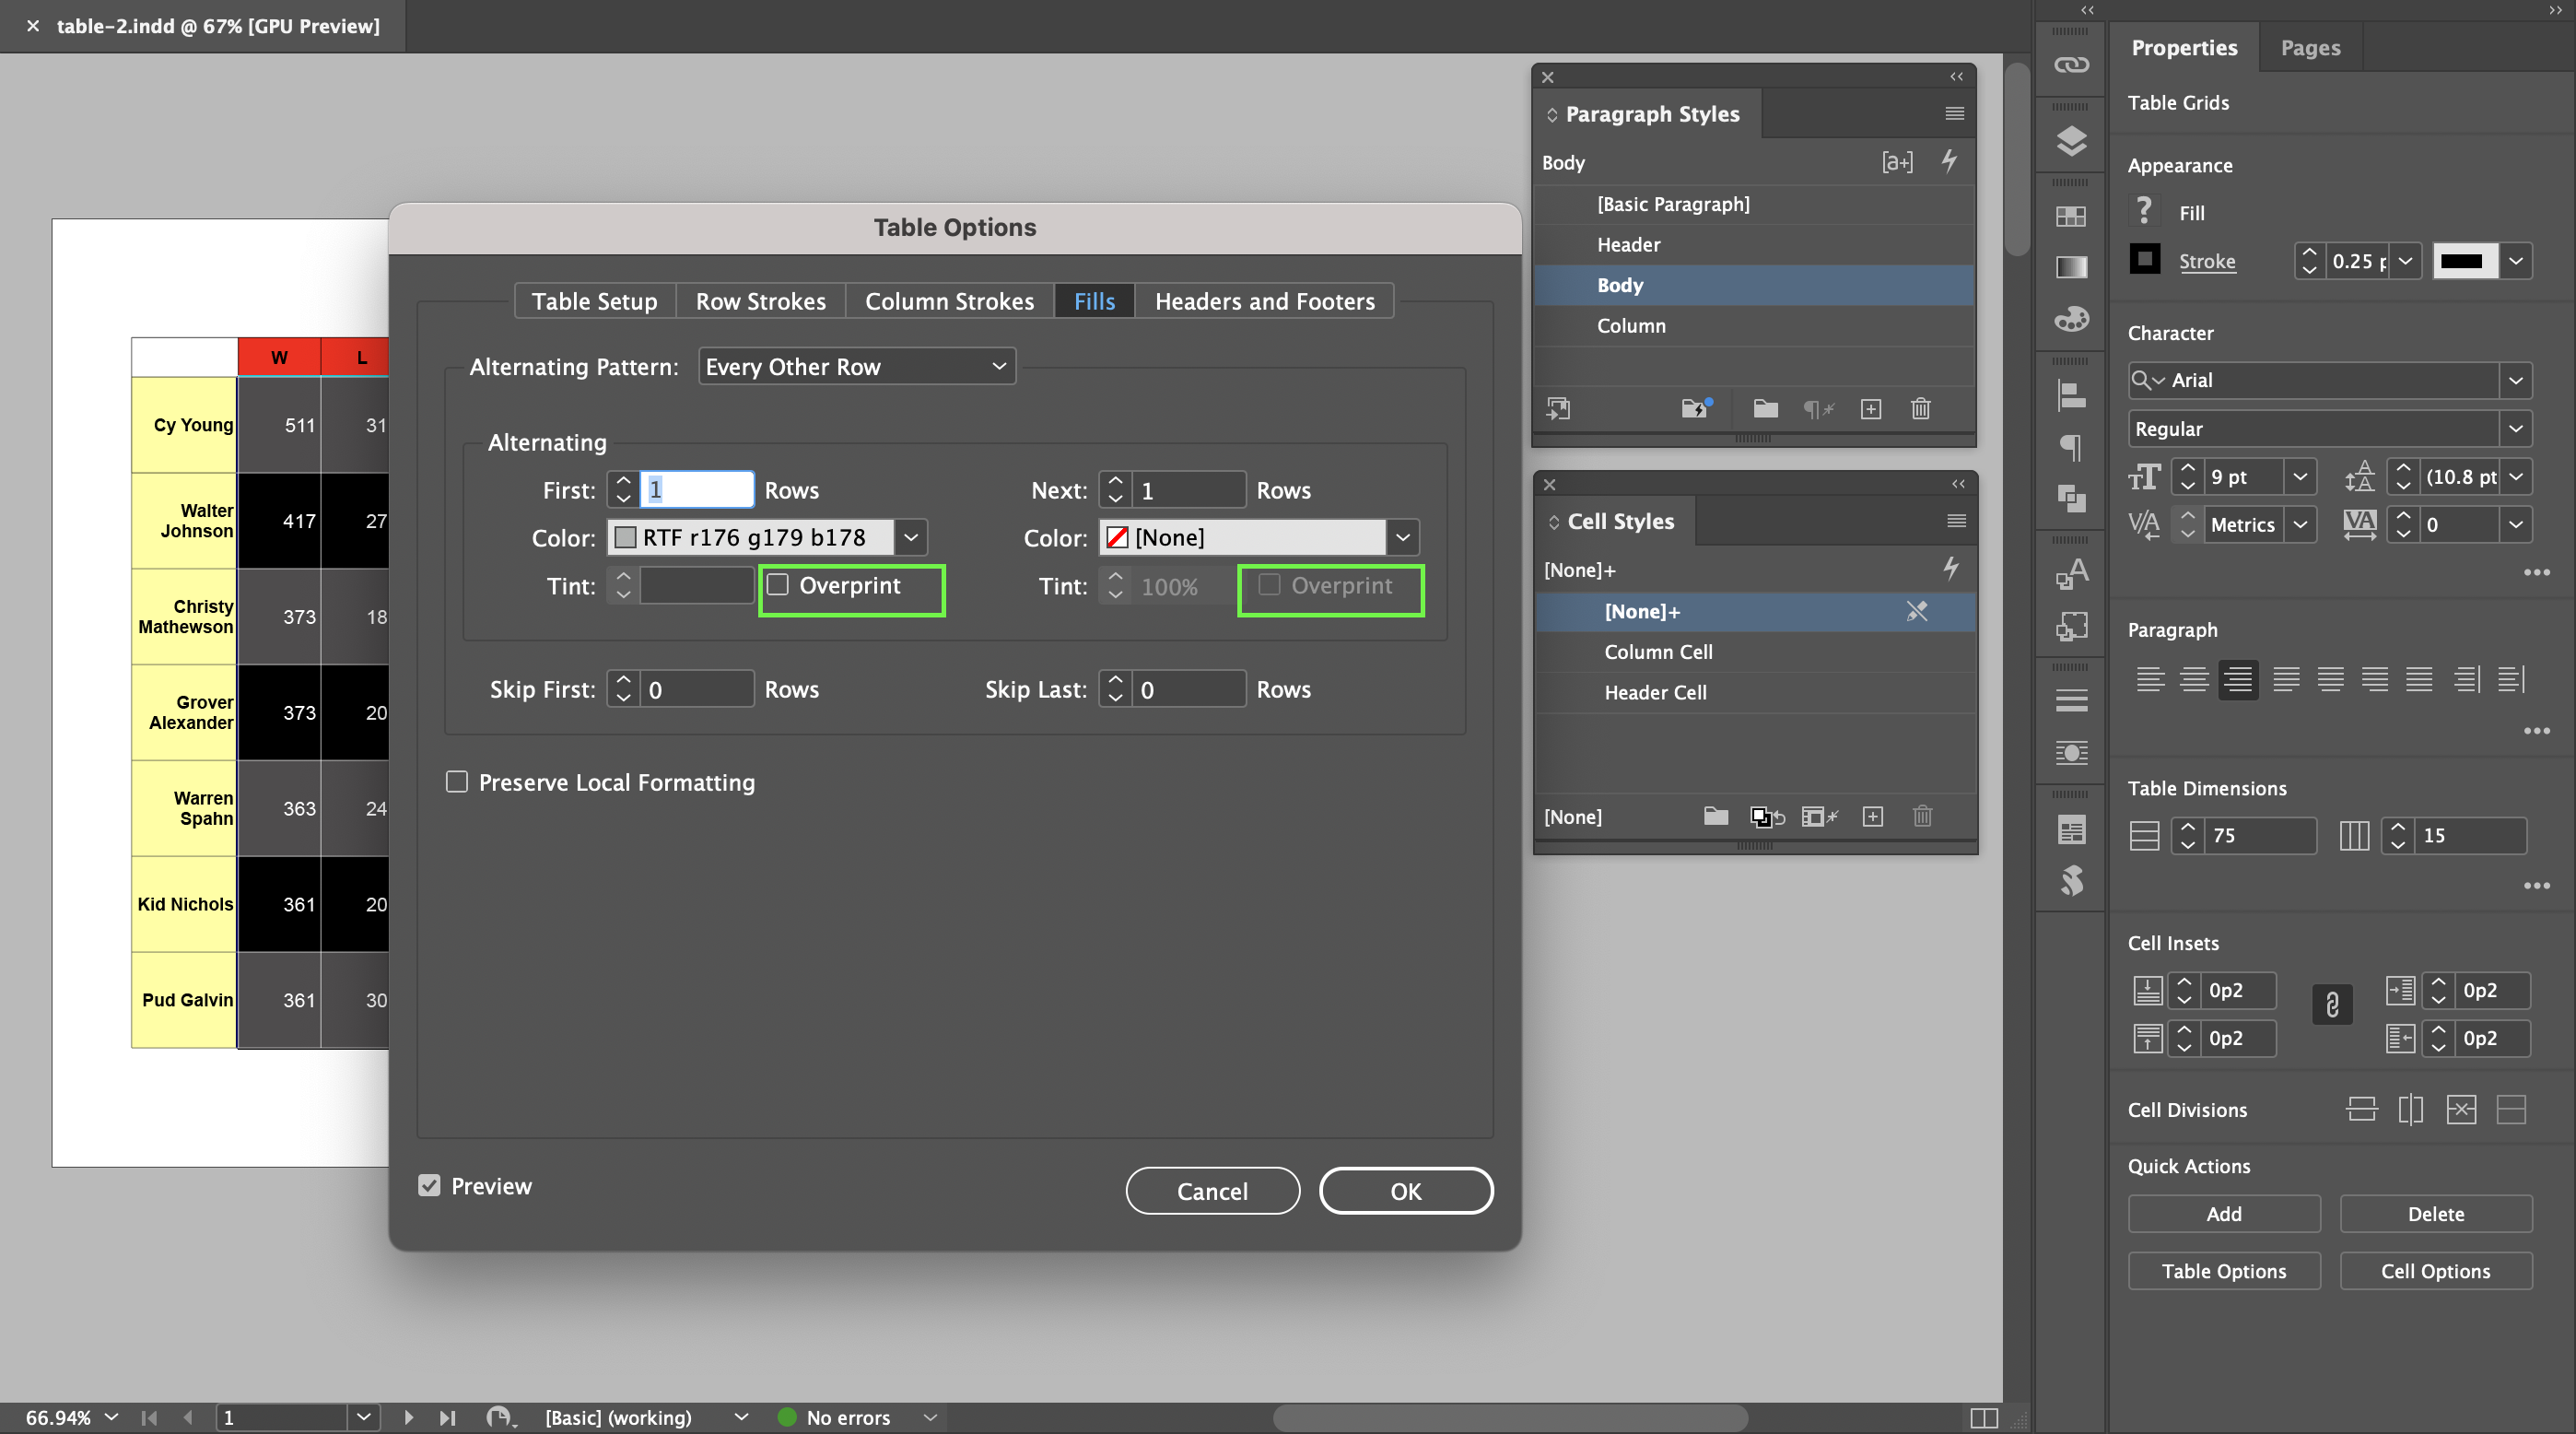Create new style group folder in Cell Styles
Viewport: 2576px width, 1434px height.
coord(1715,817)
